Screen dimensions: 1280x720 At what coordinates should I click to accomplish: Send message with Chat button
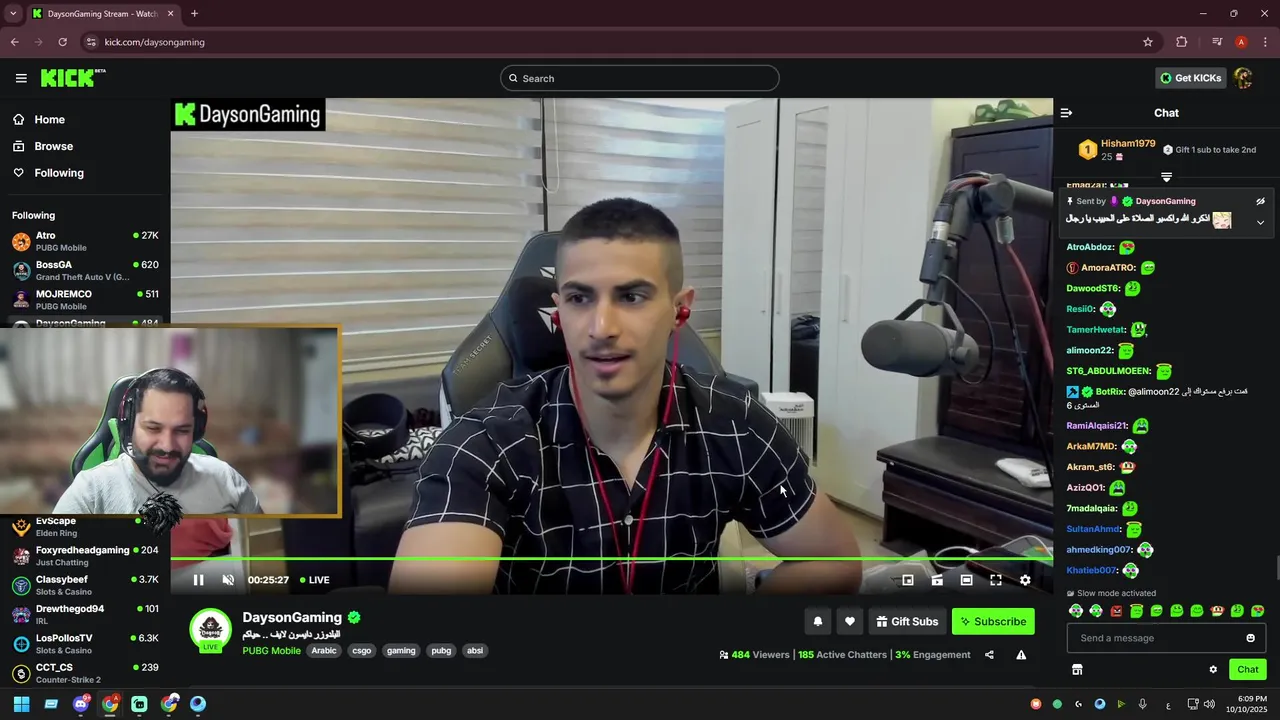(x=1248, y=669)
